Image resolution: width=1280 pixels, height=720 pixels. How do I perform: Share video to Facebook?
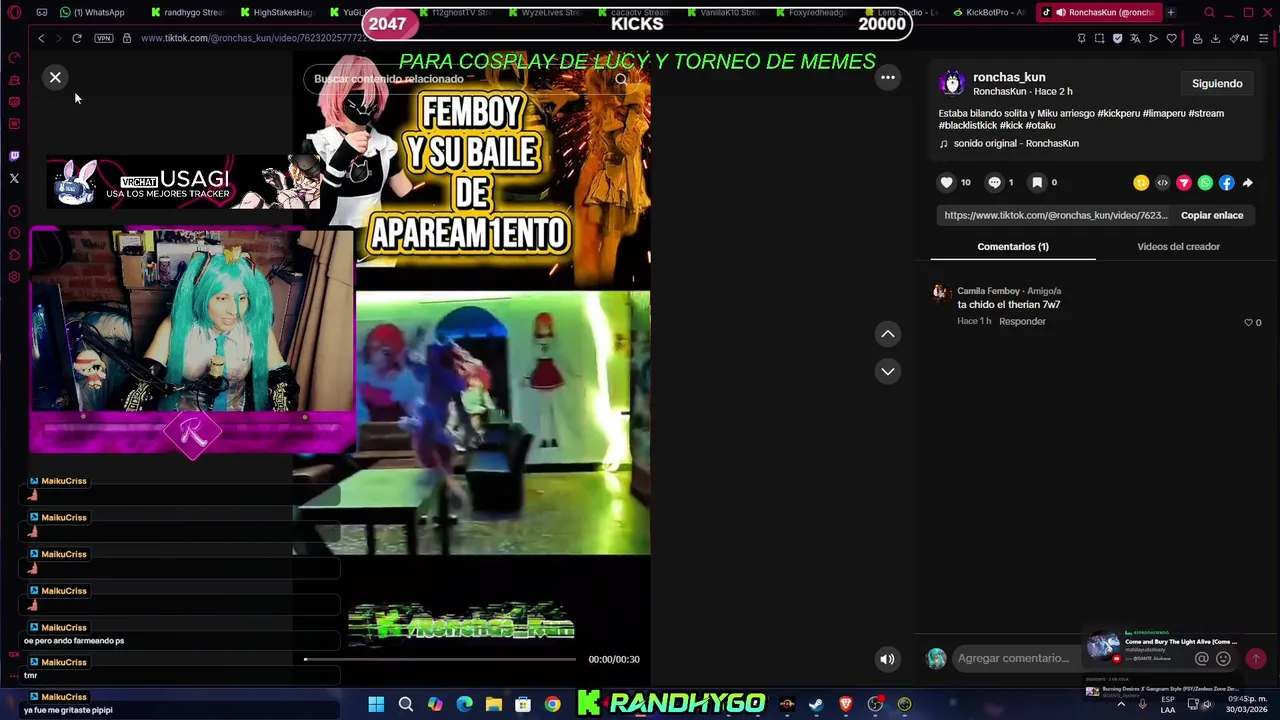1226,183
